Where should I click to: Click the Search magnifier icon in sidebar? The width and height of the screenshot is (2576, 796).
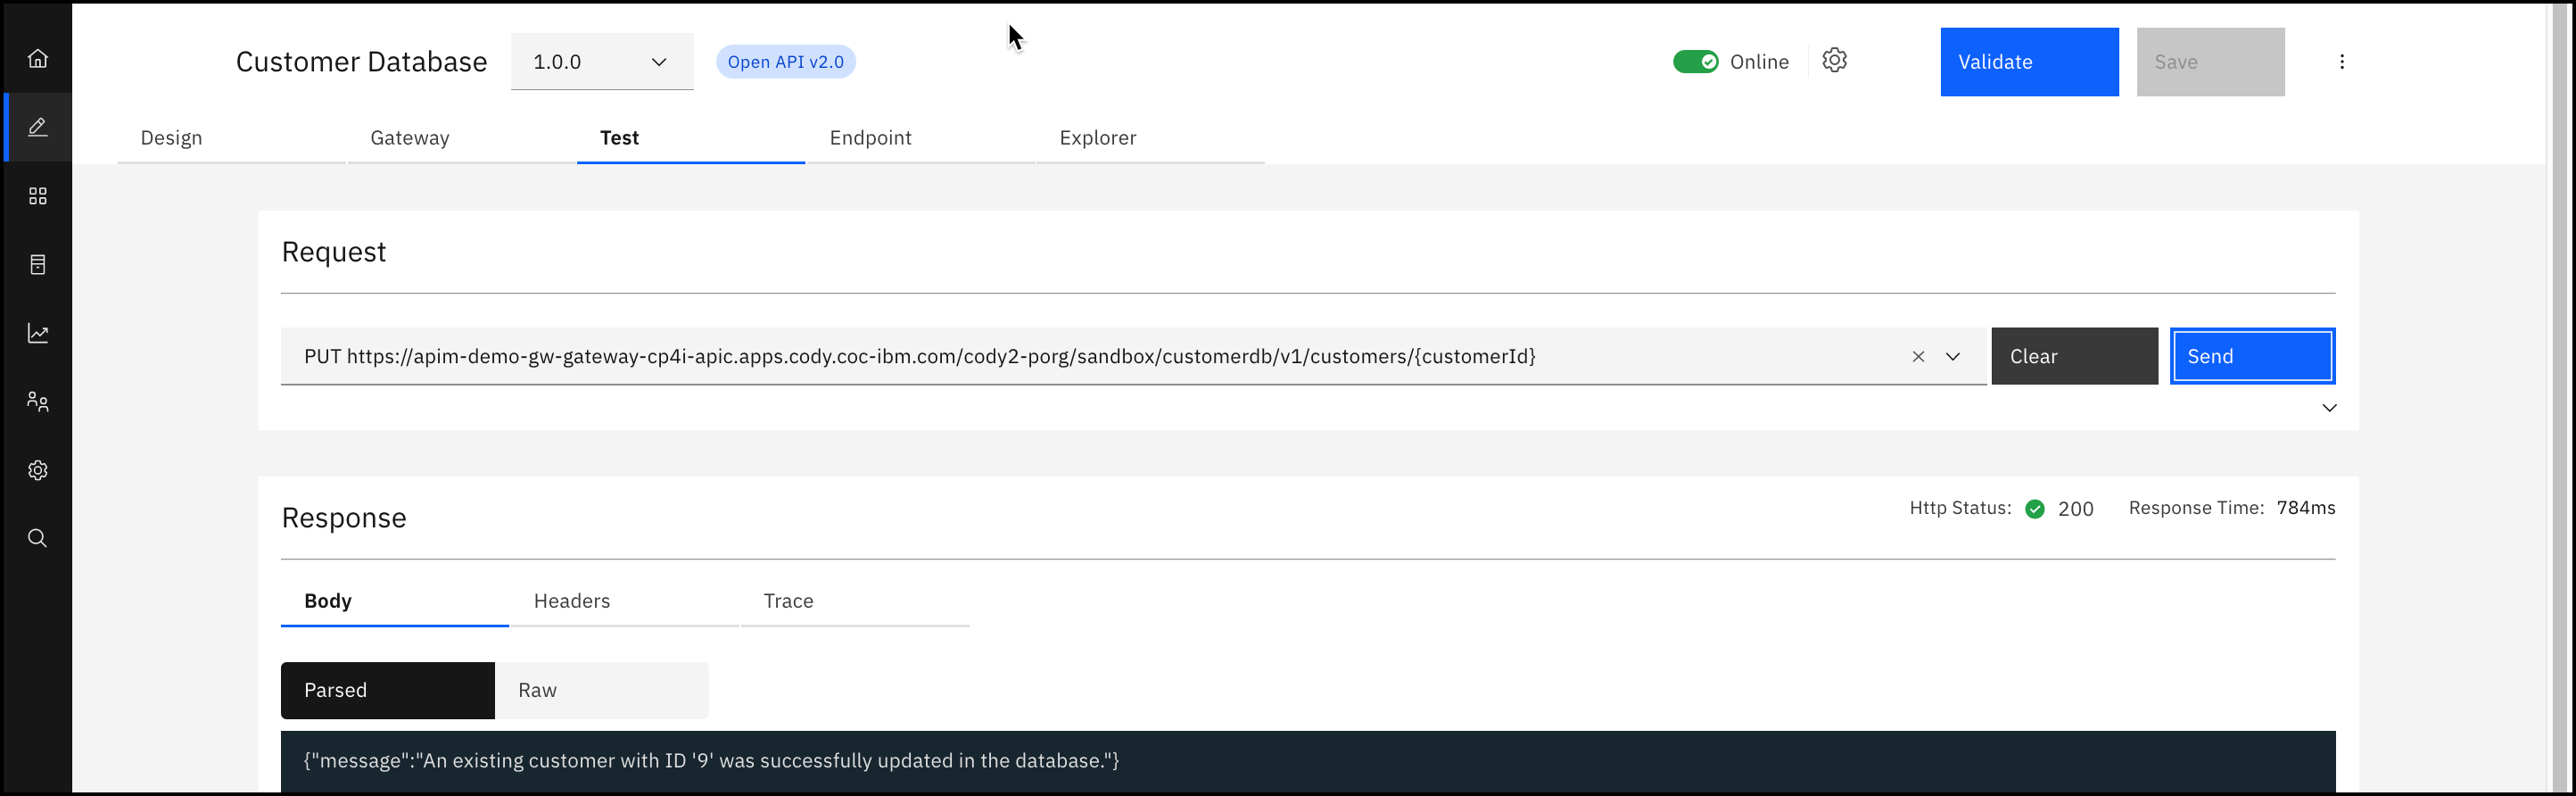[x=38, y=539]
